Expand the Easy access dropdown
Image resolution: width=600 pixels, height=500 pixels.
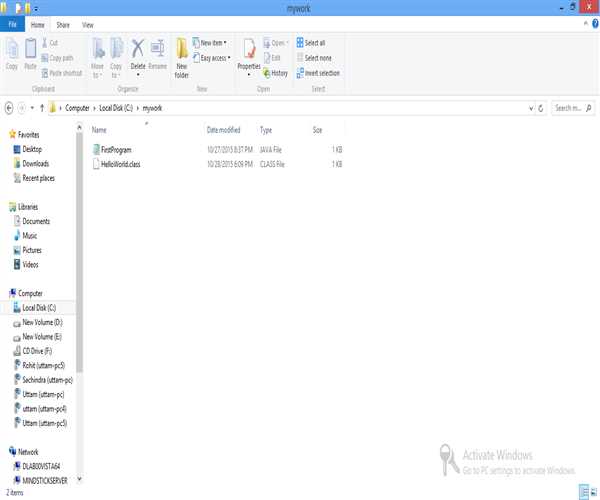215,58
